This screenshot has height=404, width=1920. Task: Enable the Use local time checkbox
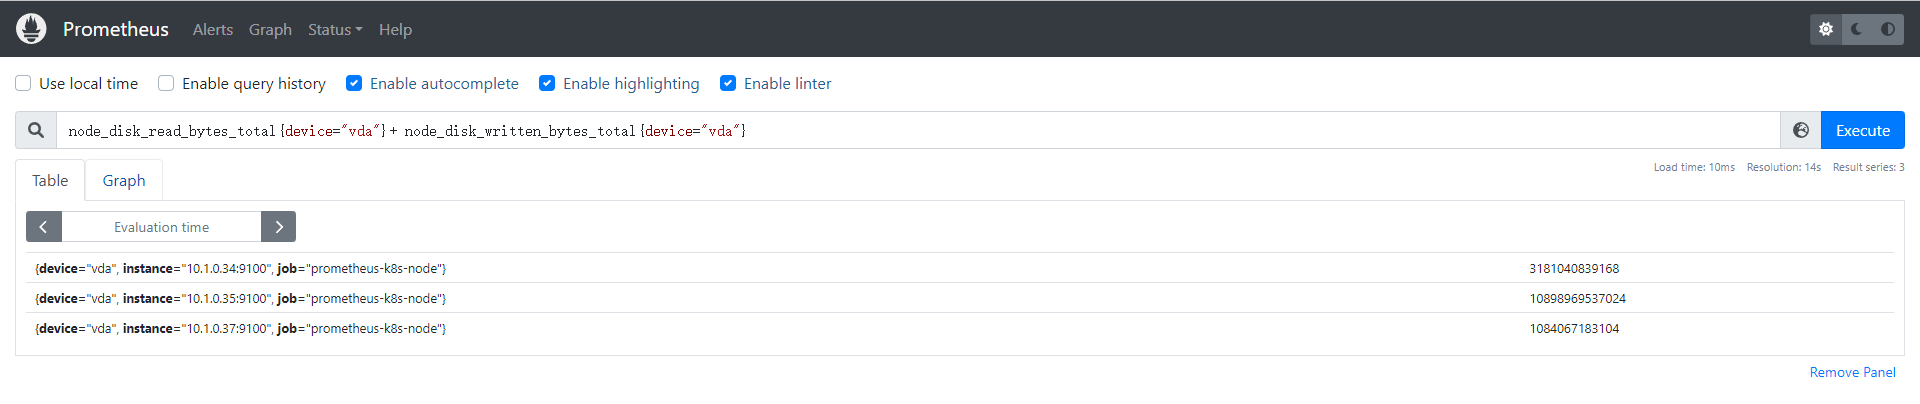point(23,83)
